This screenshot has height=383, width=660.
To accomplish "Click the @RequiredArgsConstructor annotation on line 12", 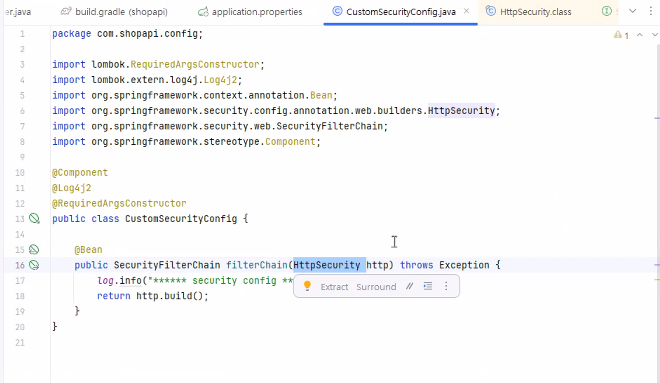I will pyautogui.click(x=119, y=203).
